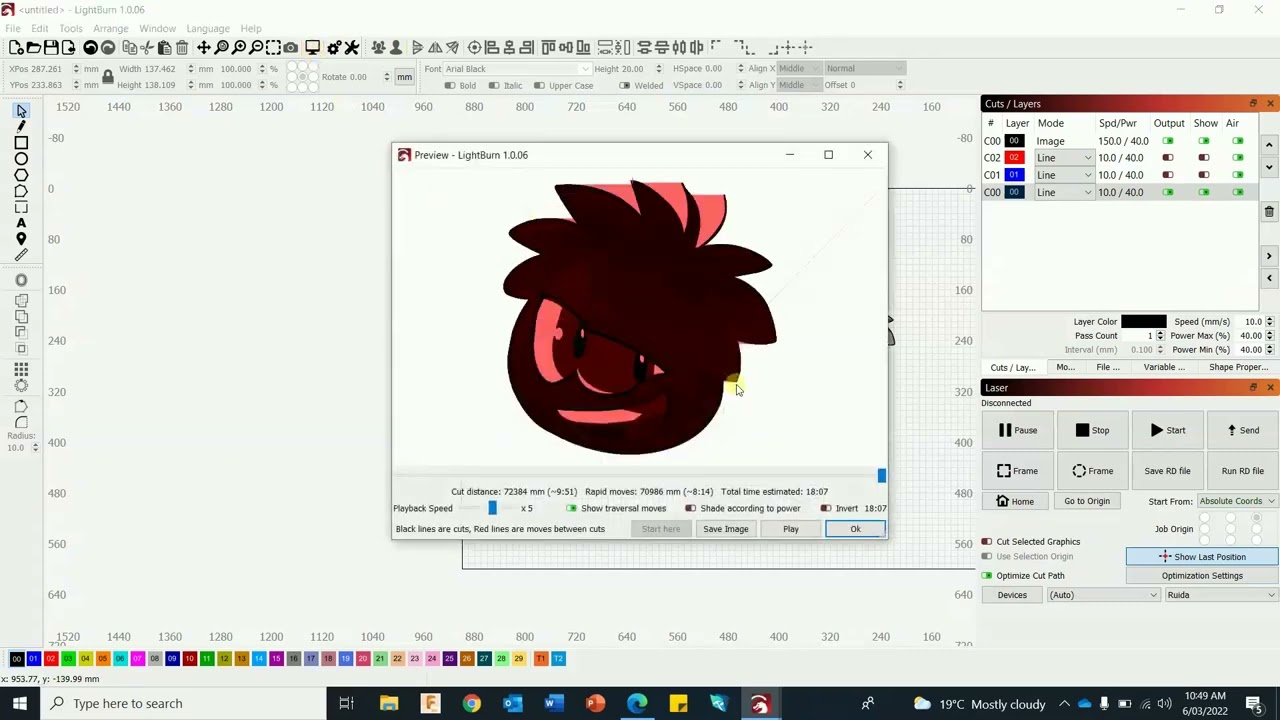Select the Rectangle tool
This screenshot has width=1280, height=720.
21,143
